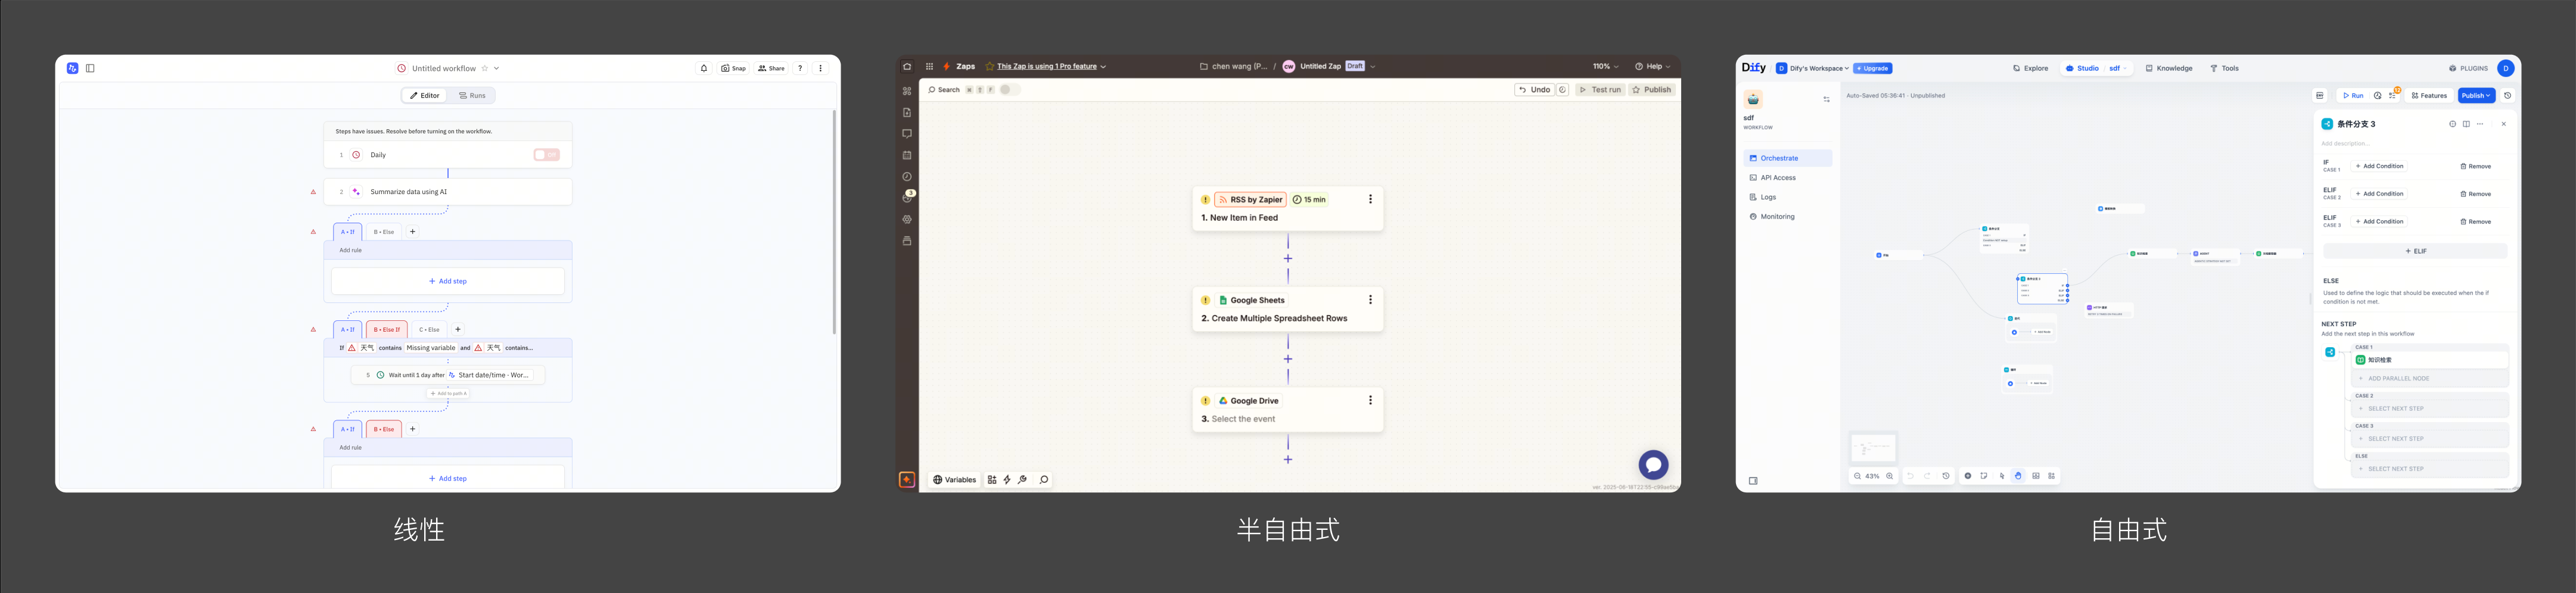This screenshot has height=593, width=2576.
Task: Click the first Add step button
Action: (x=448, y=281)
